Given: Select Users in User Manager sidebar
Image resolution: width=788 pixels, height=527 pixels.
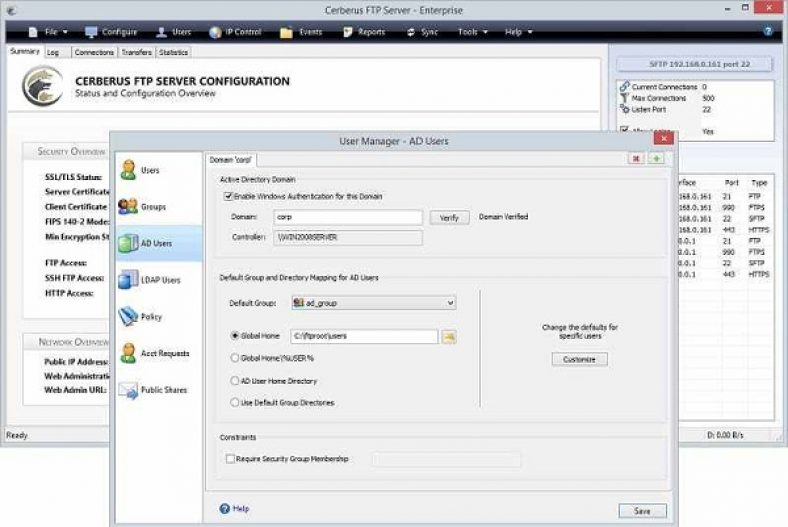Looking at the screenshot, I should tap(158, 170).
